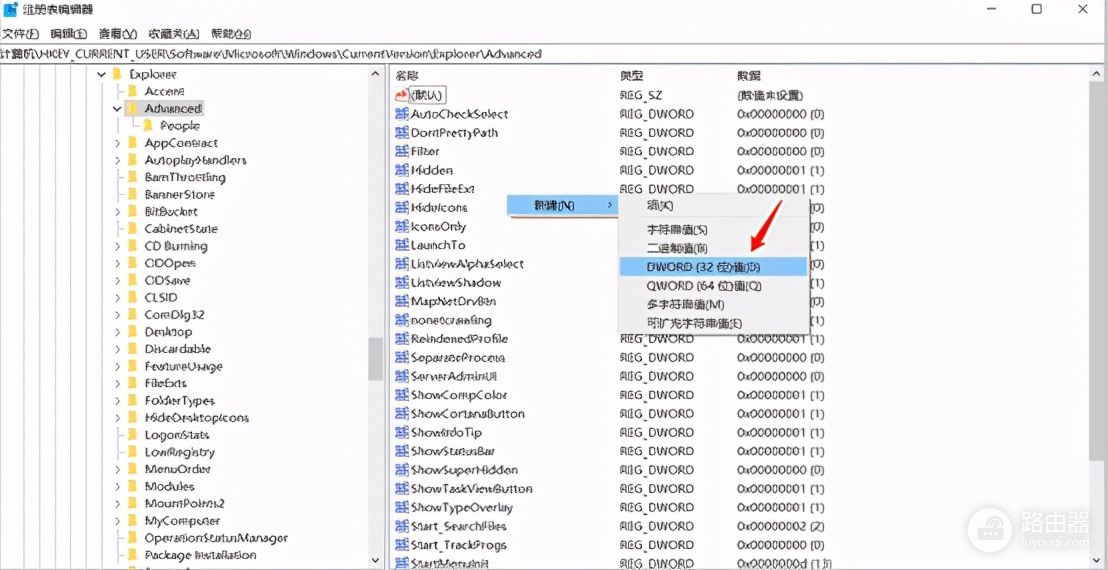Click the folder icon beside People key
The width and height of the screenshot is (1108, 570).
(x=148, y=126)
